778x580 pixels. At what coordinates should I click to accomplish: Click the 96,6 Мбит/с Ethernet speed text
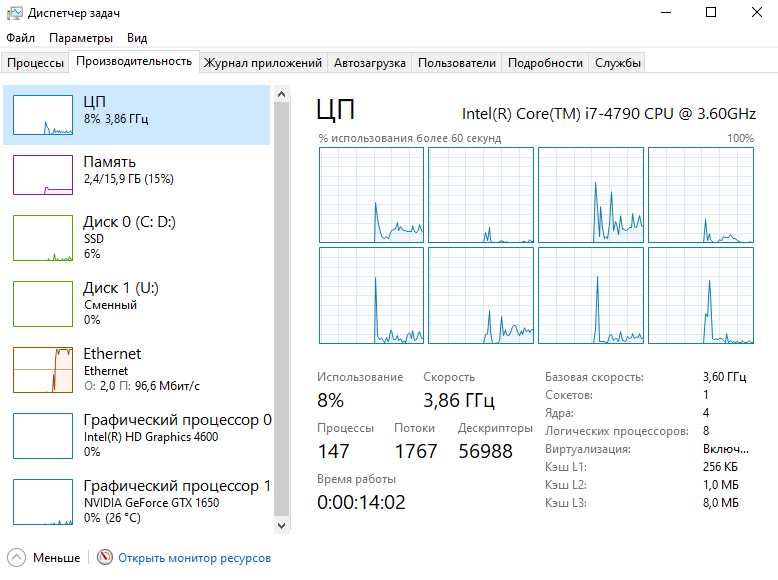coord(167,386)
